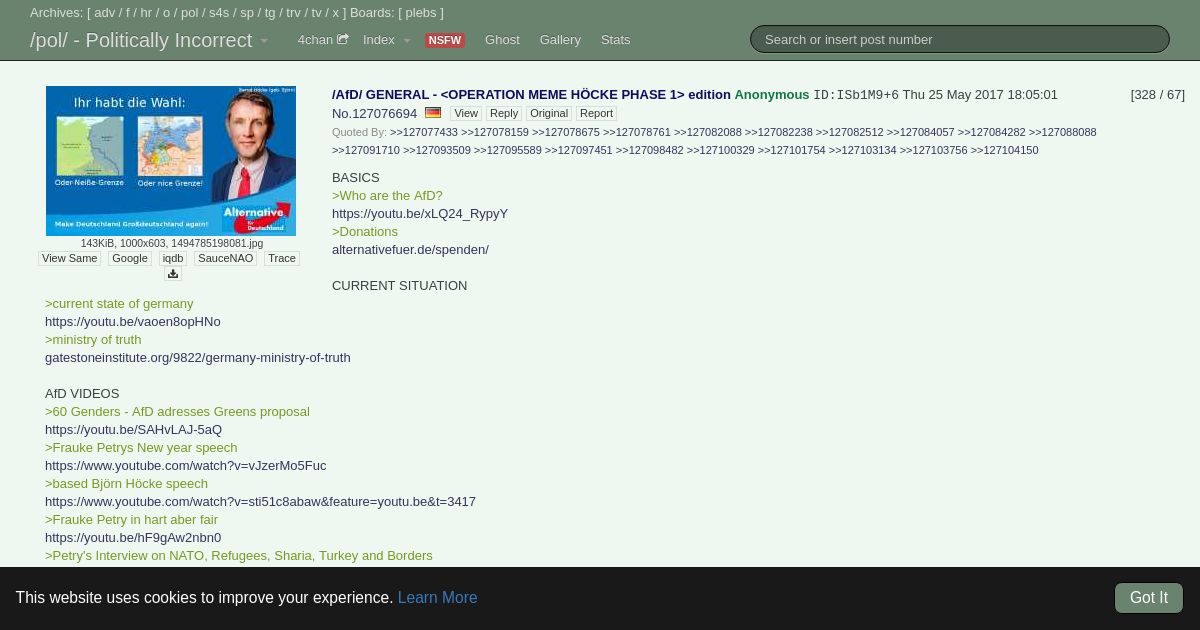Open the gatestoneinstitute.org ministry-of-truth link
The width and height of the screenshot is (1200, 630).
tap(198, 357)
